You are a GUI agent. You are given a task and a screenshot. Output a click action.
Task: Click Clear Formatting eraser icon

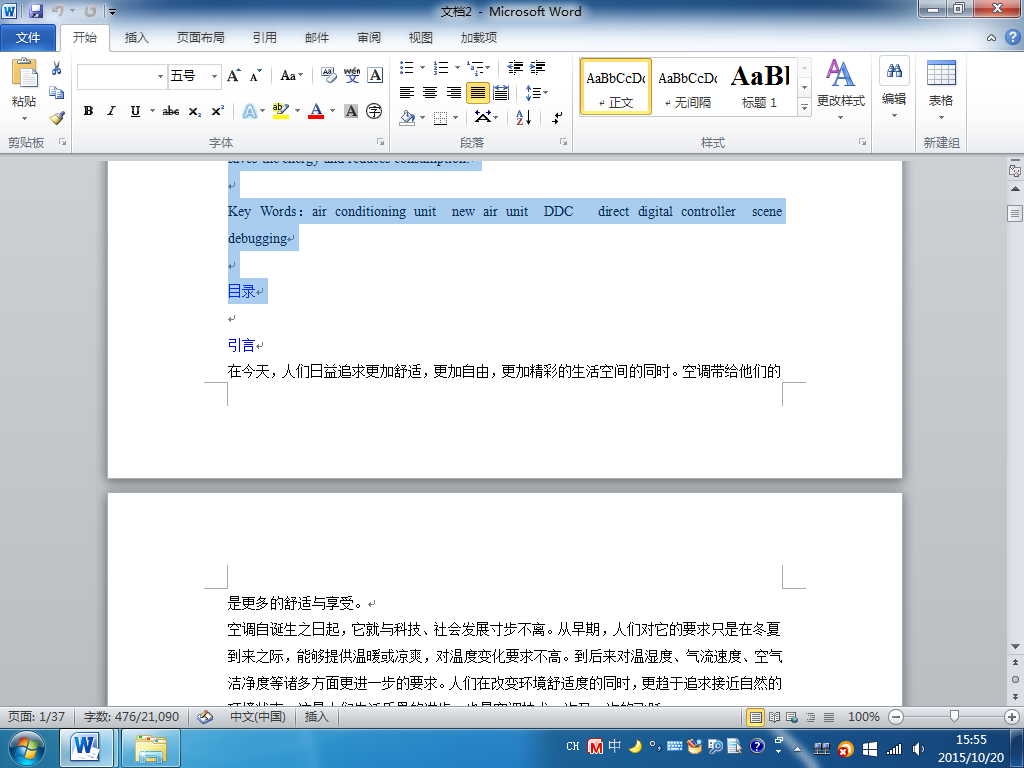tap(328, 76)
